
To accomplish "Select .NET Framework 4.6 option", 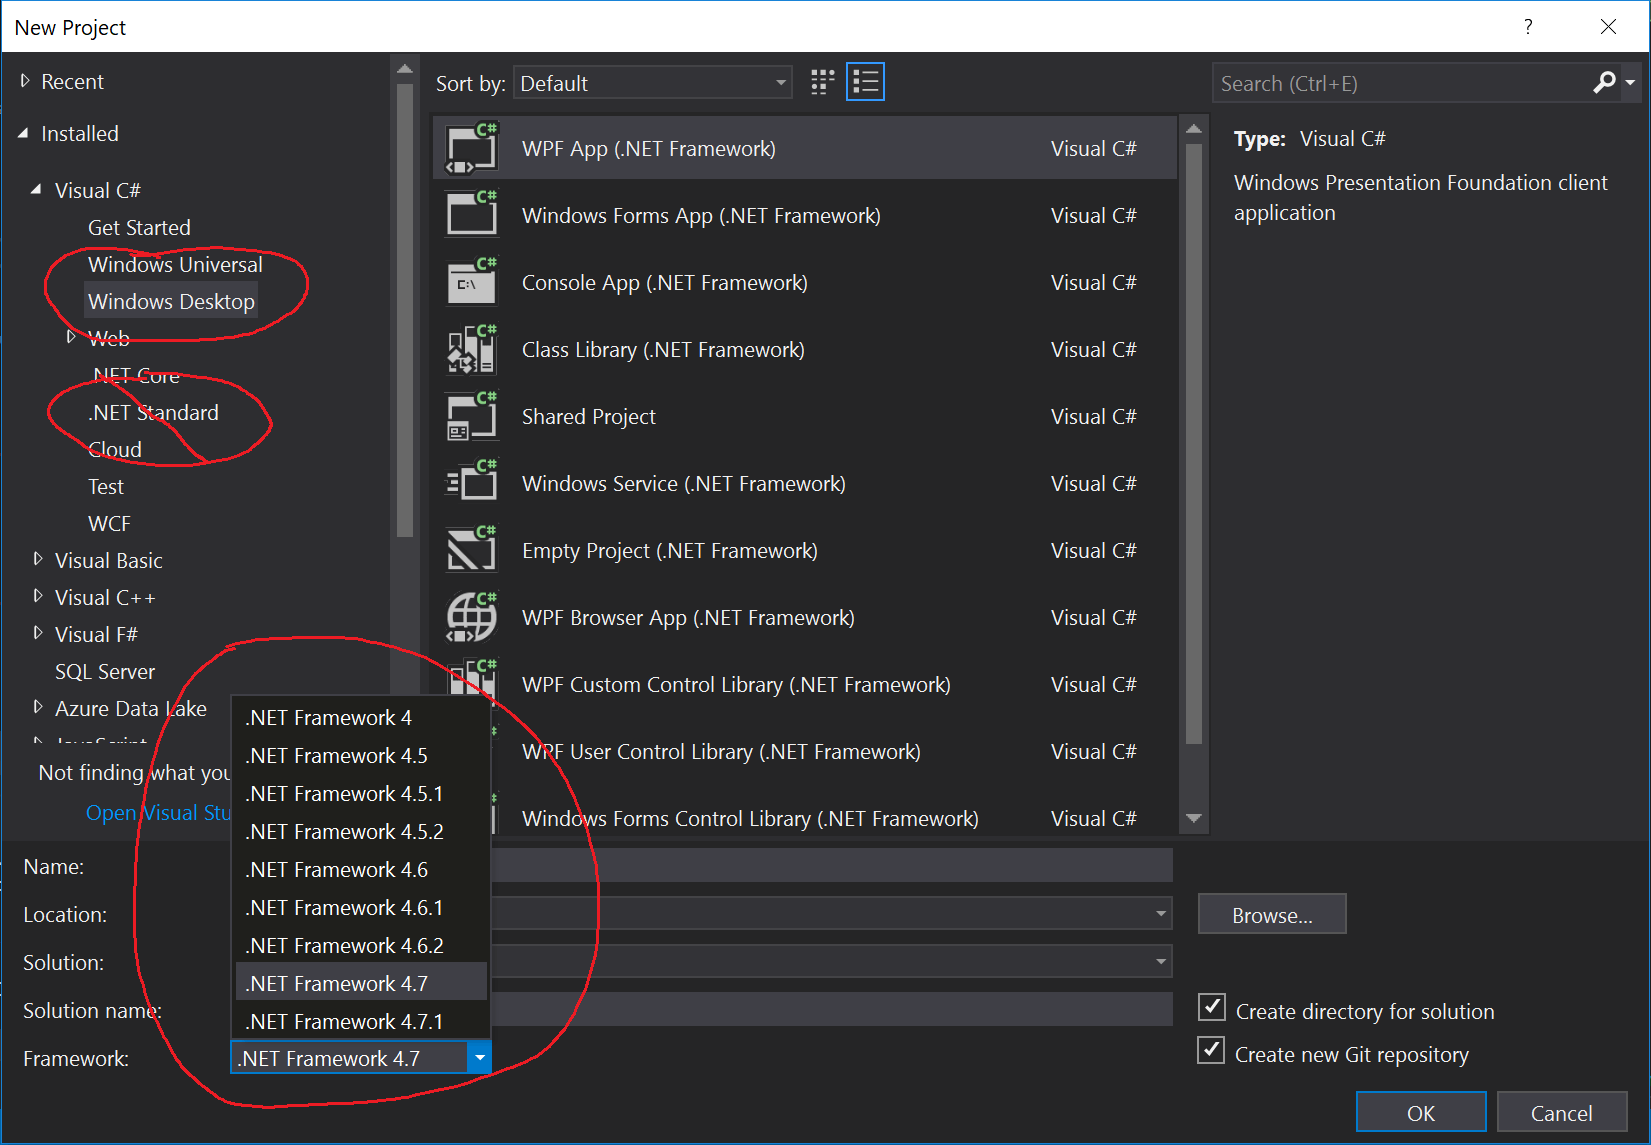I will (x=361, y=870).
